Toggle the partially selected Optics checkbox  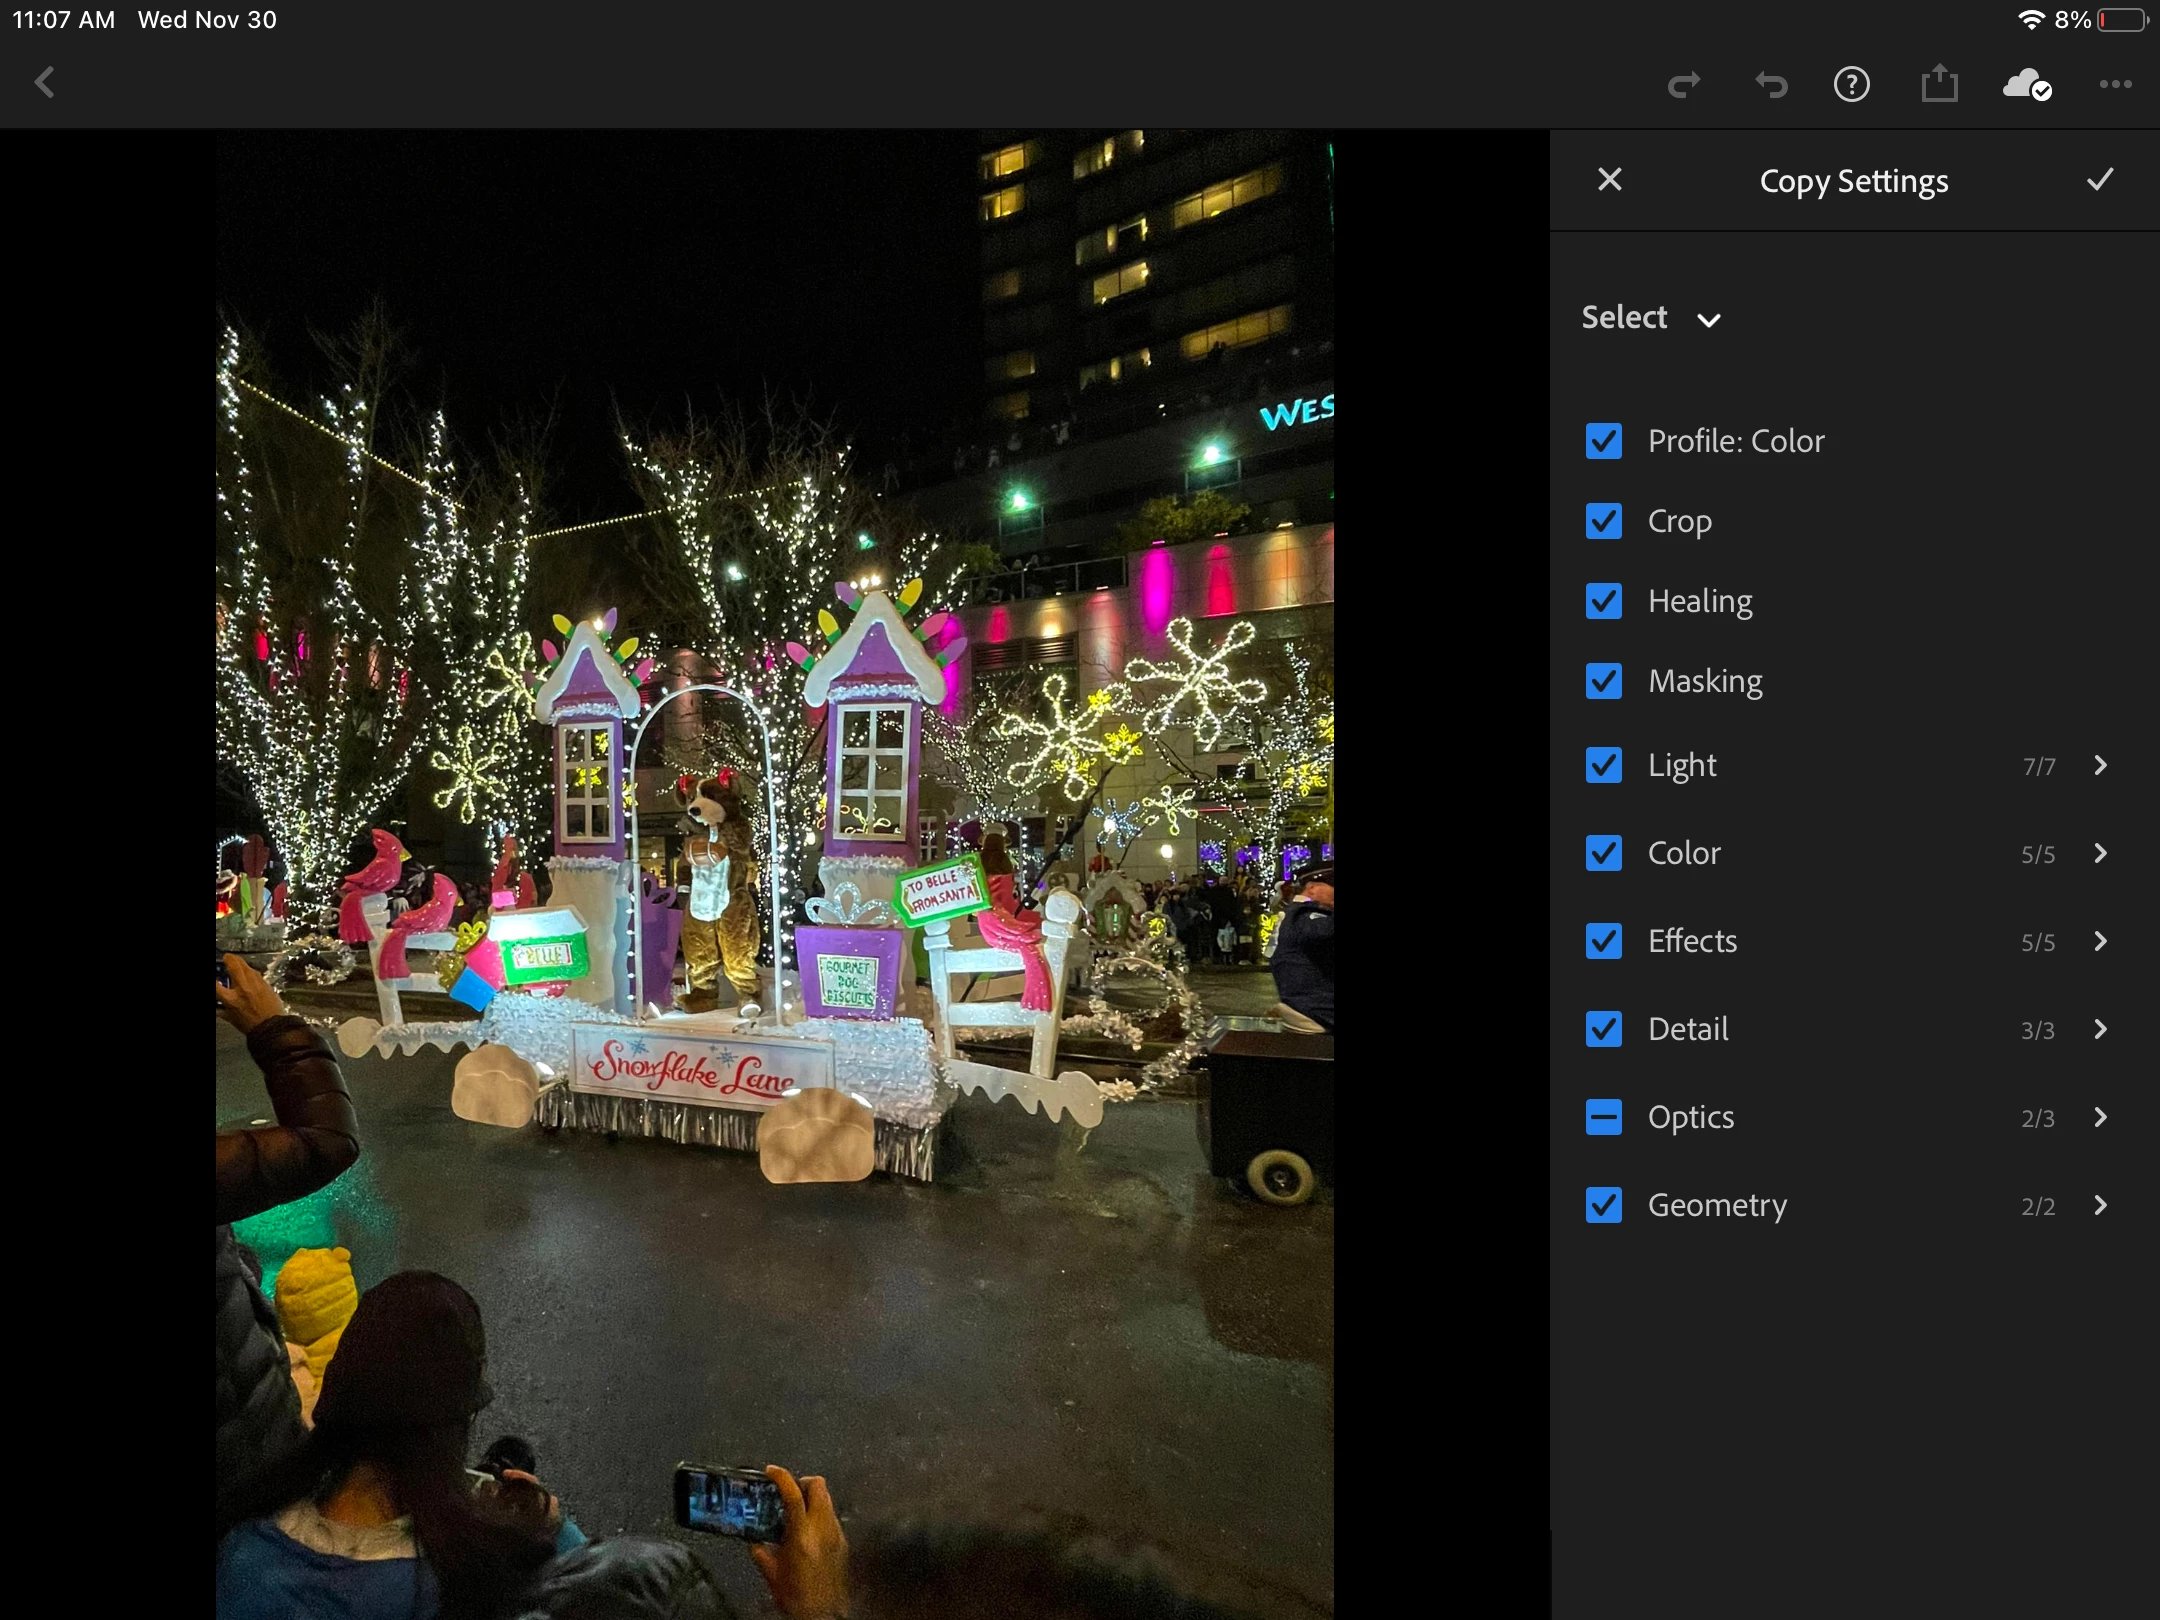pyautogui.click(x=1604, y=1117)
